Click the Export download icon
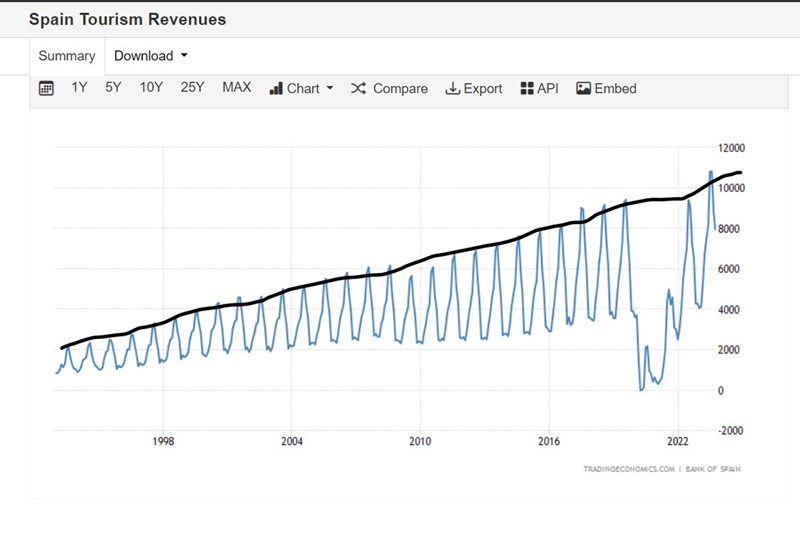This screenshot has height=534, width=800. [x=452, y=88]
